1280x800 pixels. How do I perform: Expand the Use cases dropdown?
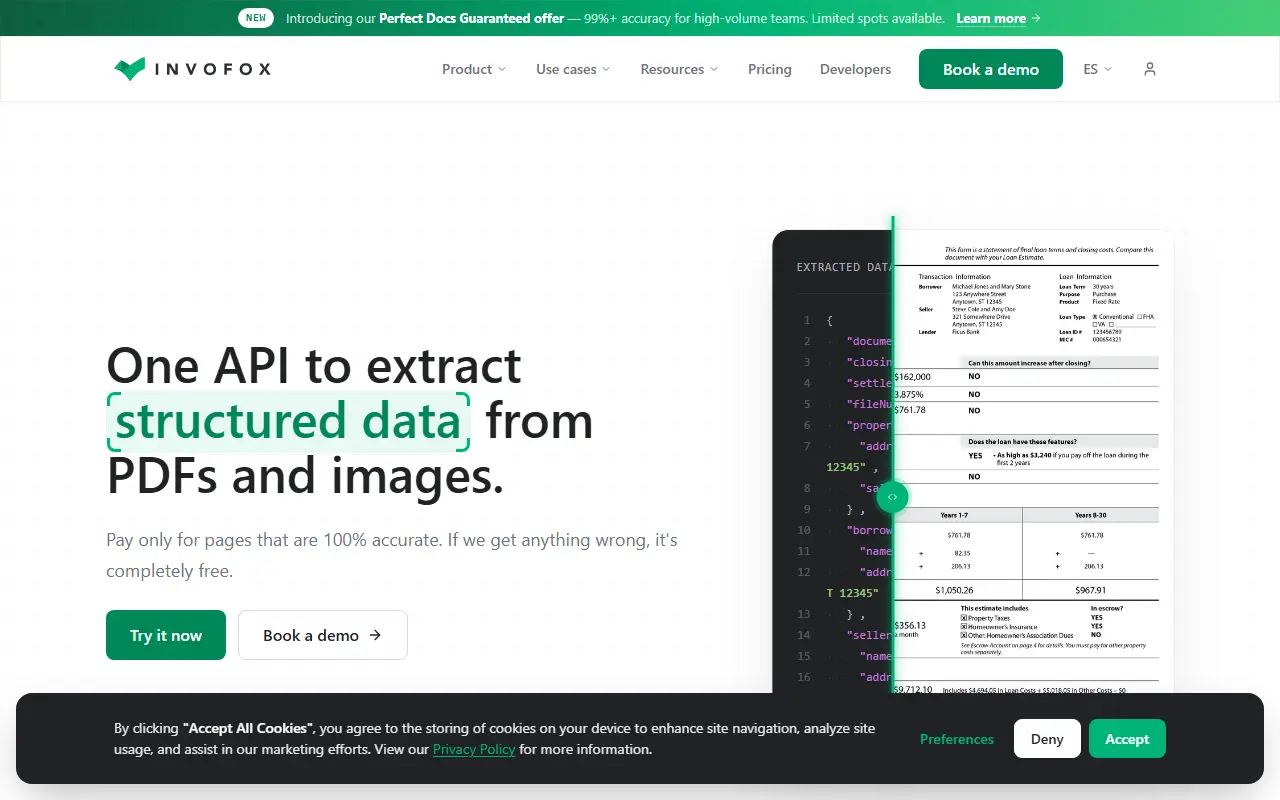(x=573, y=69)
